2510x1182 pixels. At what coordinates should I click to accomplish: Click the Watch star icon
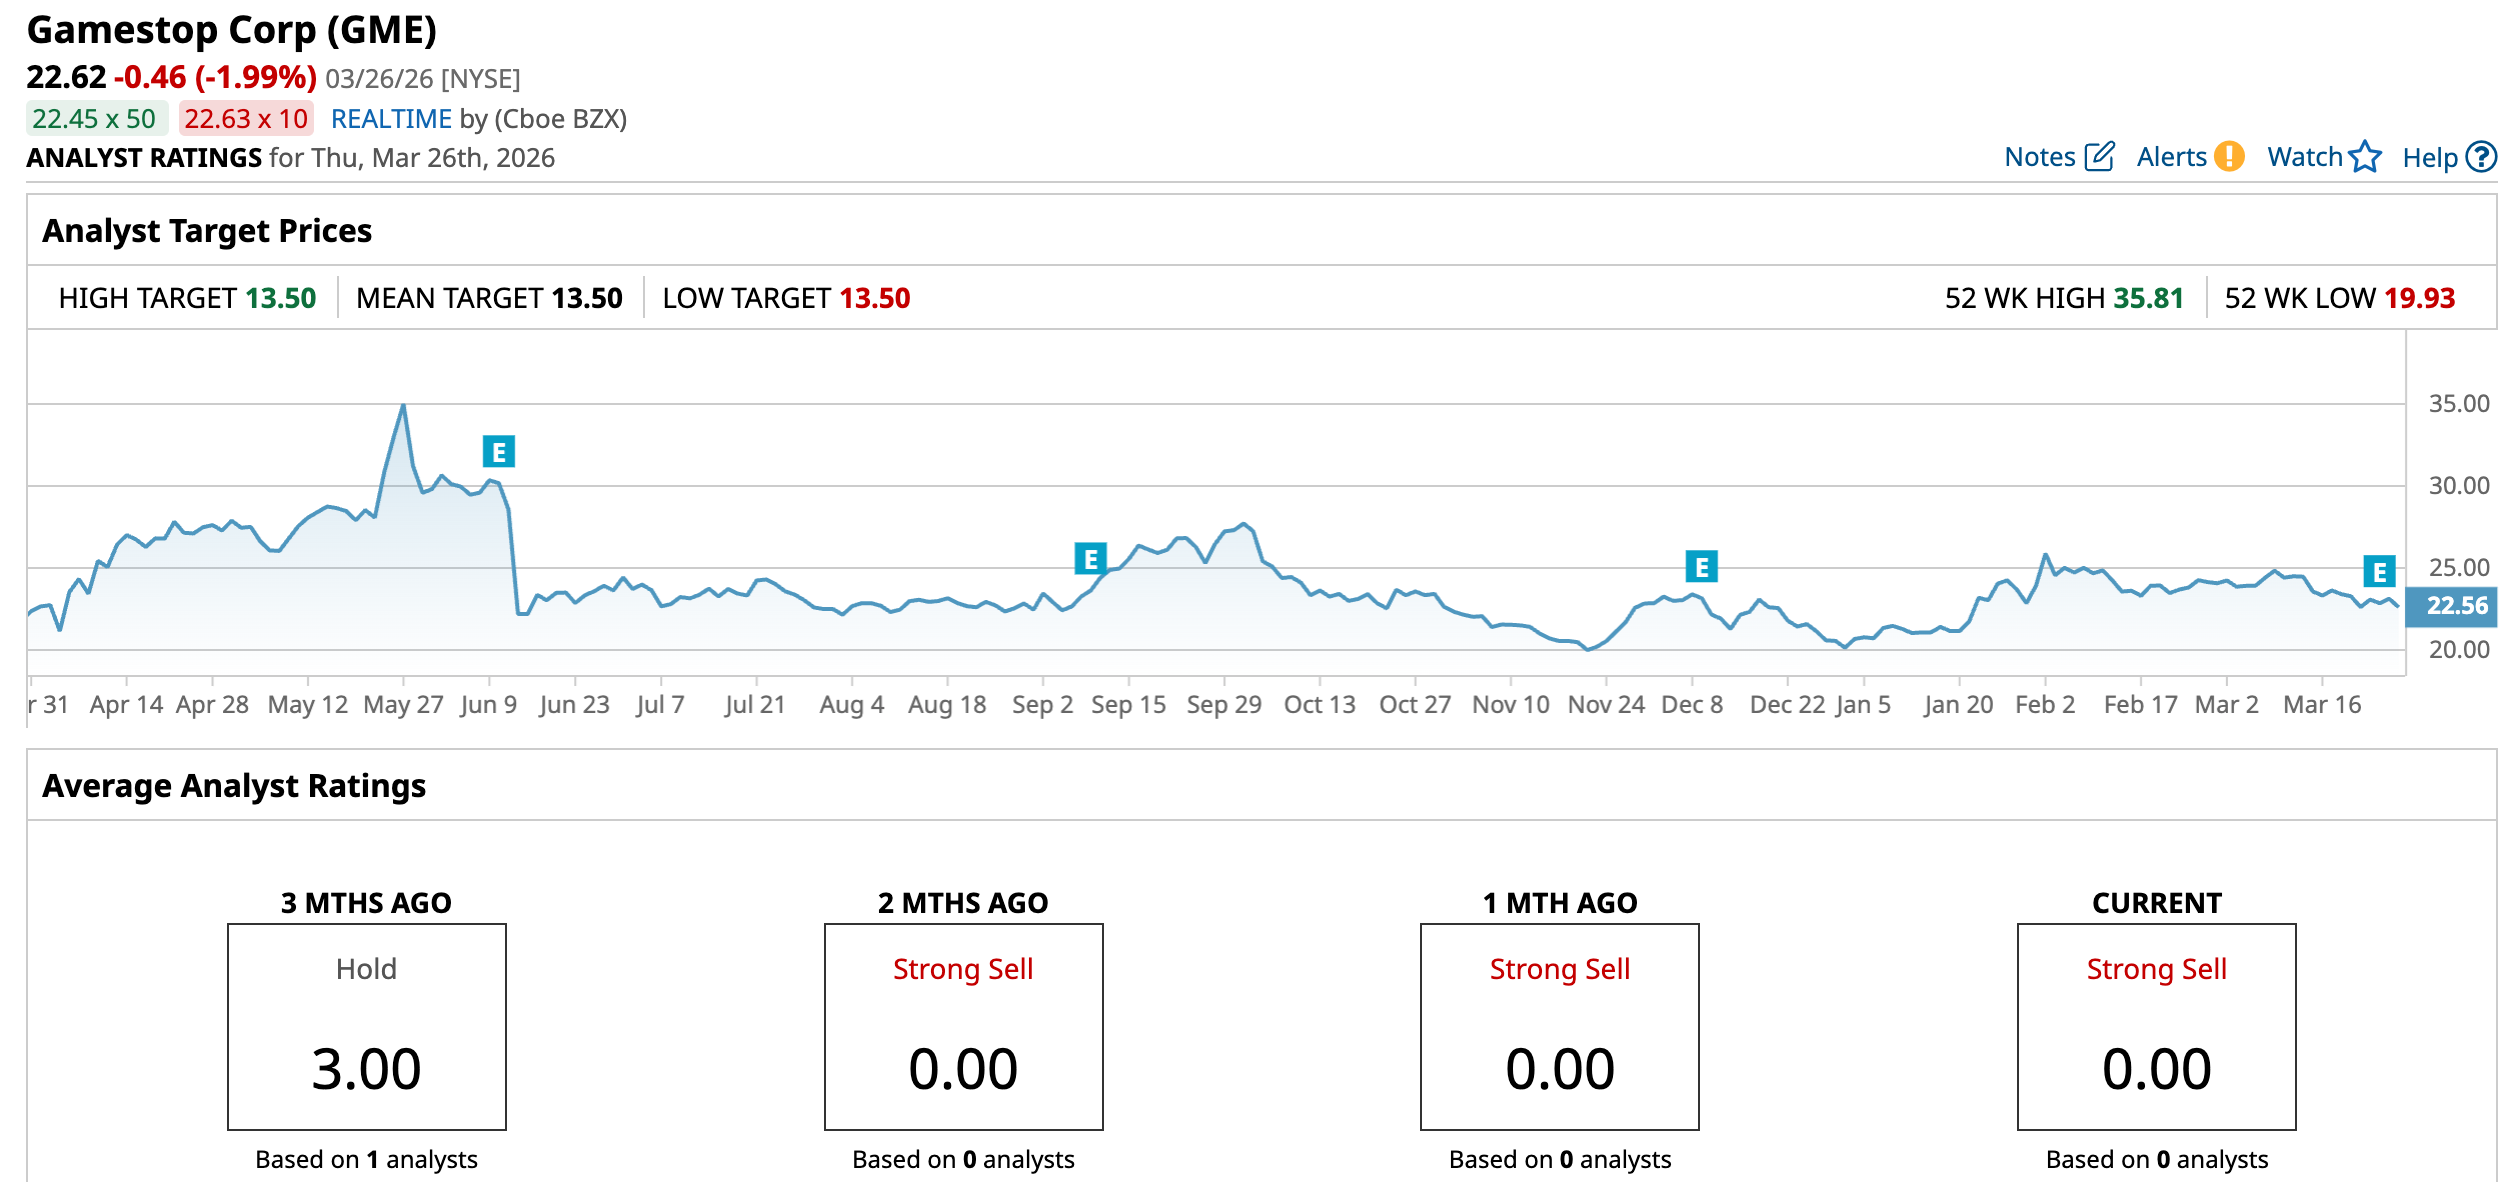2365,157
